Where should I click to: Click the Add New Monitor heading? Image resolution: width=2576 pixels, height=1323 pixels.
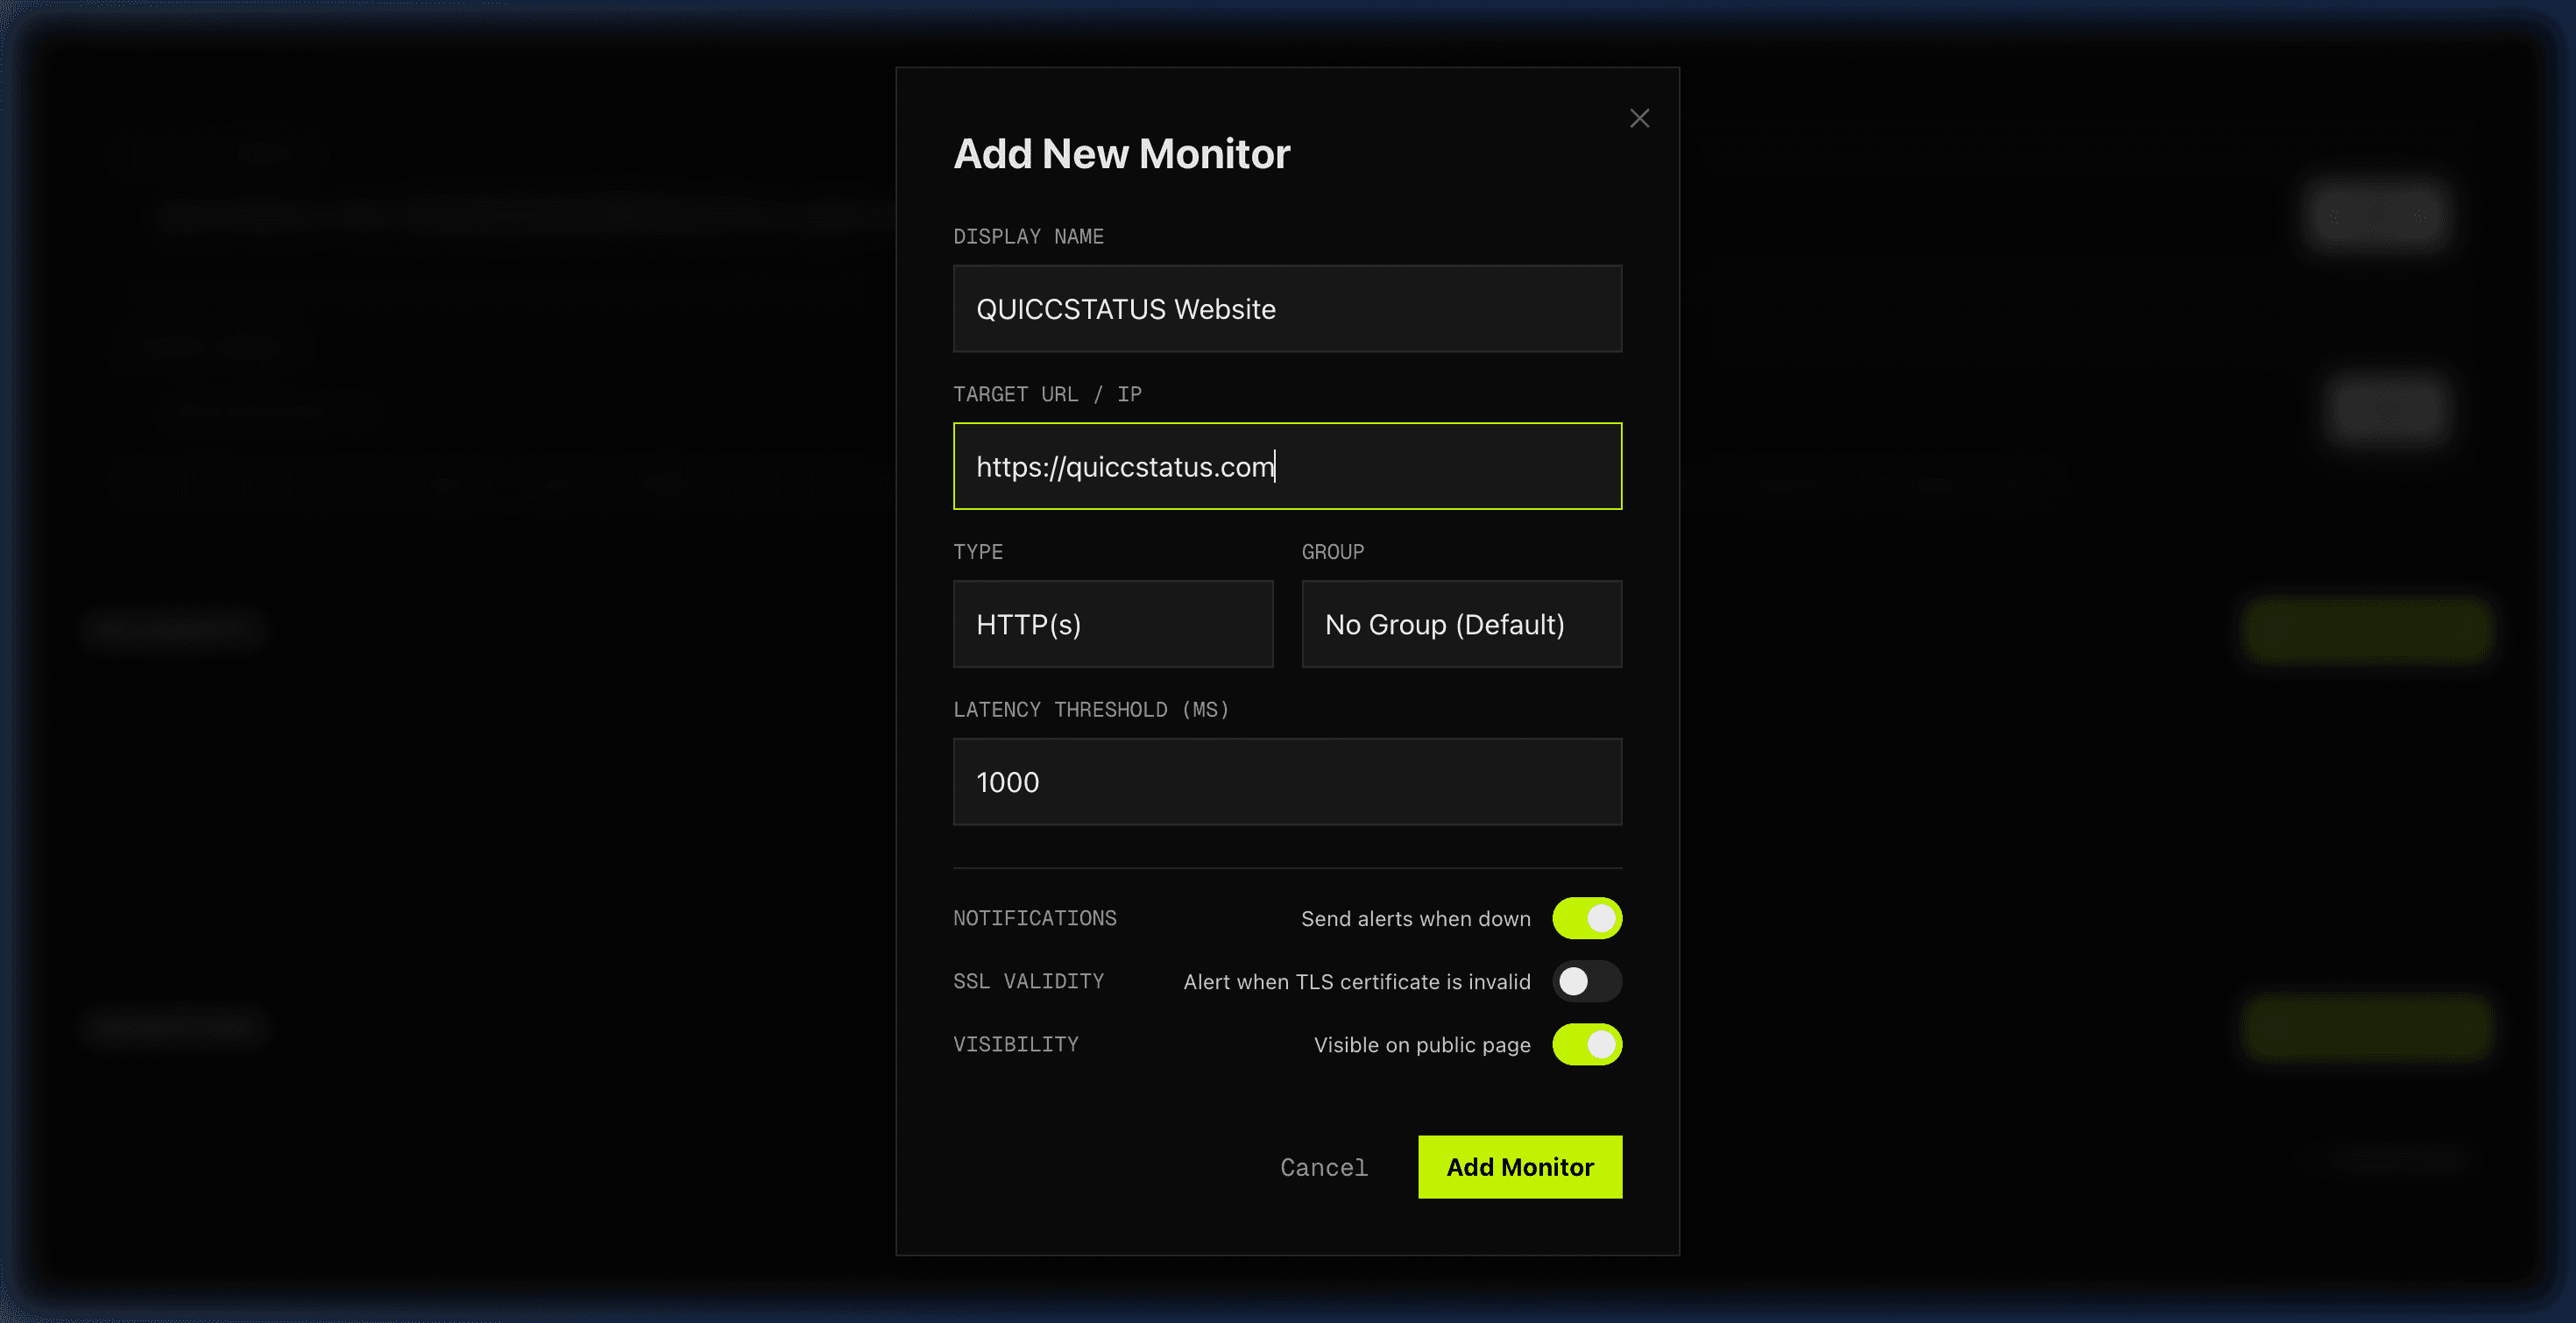1121,154
